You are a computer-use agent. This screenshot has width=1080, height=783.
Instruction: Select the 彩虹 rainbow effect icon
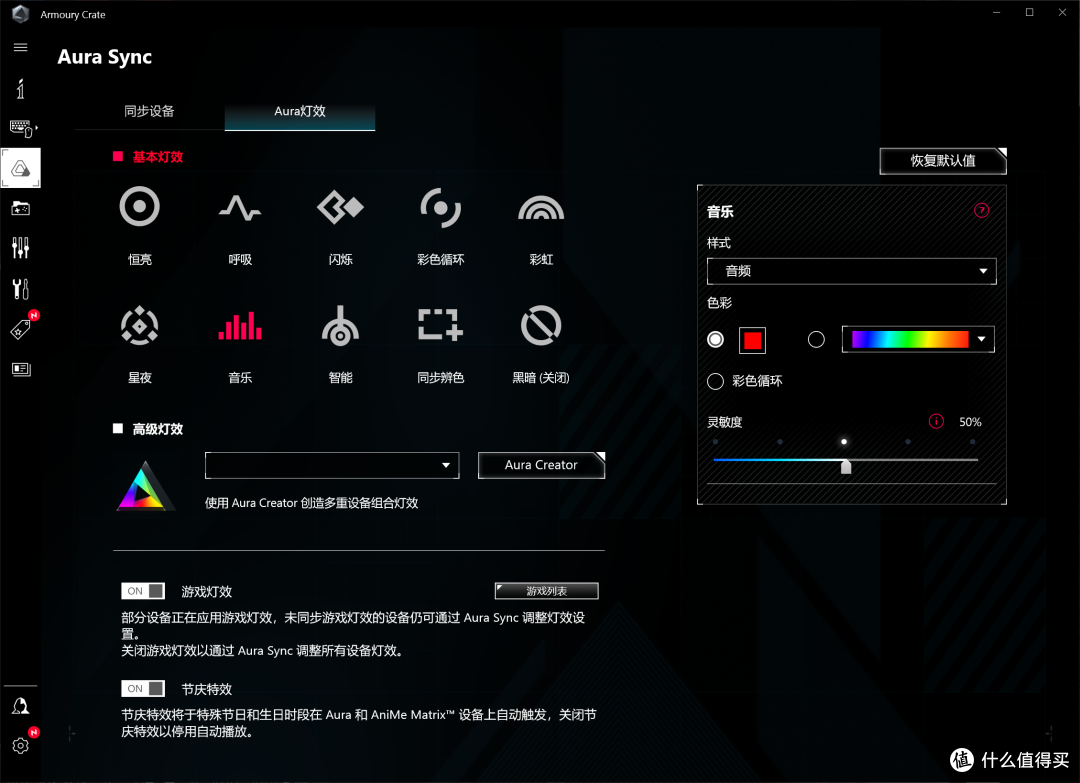pos(541,208)
